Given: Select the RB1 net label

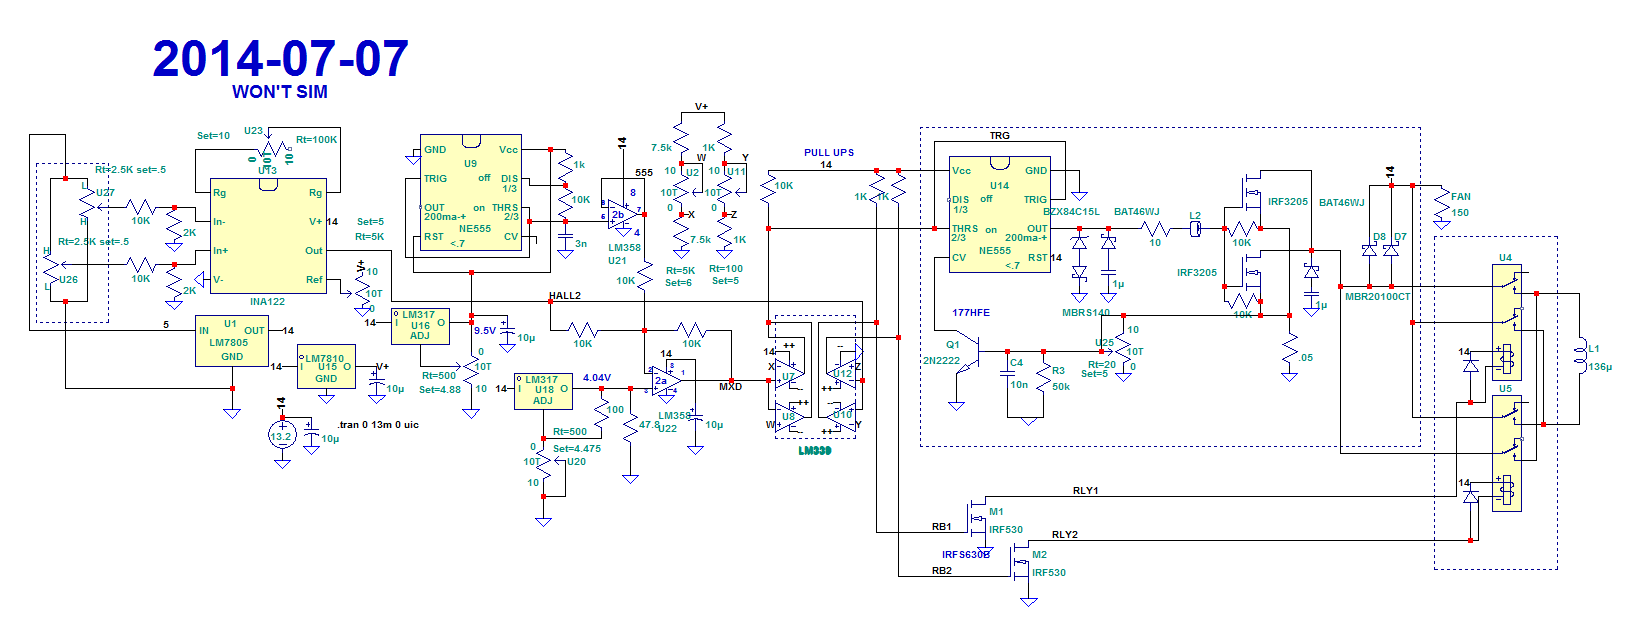Looking at the screenshot, I should pos(942,527).
